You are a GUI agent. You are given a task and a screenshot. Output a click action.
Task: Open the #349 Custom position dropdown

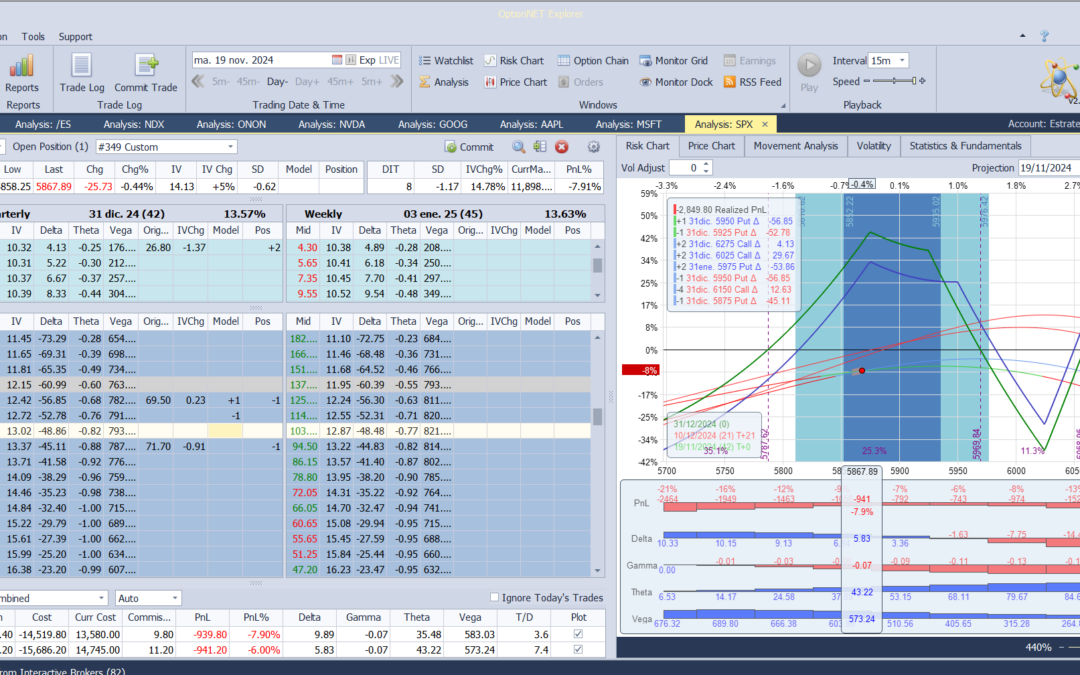coord(231,147)
